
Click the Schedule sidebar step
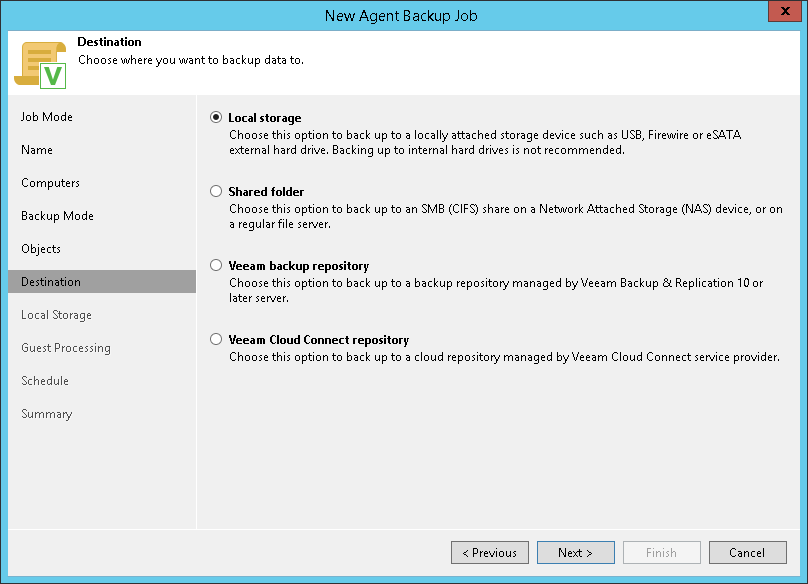tap(45, 381)
